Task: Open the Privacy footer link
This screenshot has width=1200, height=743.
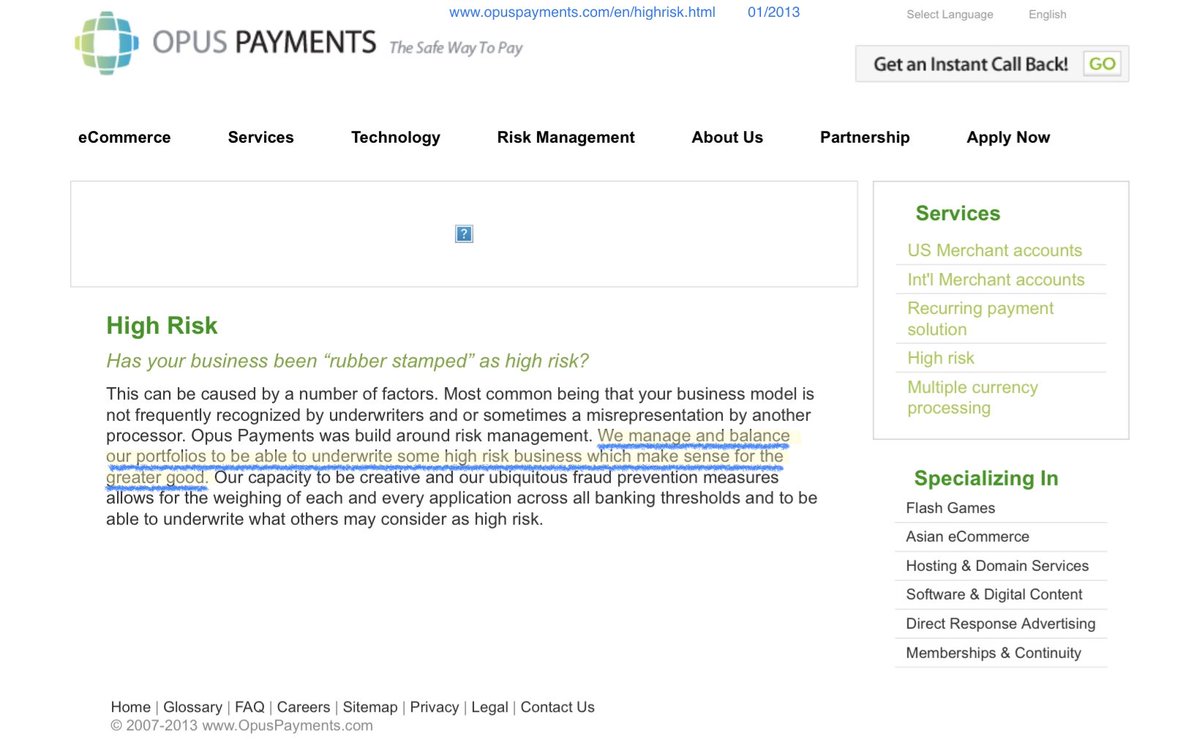Action: click(x=434, y=707)
